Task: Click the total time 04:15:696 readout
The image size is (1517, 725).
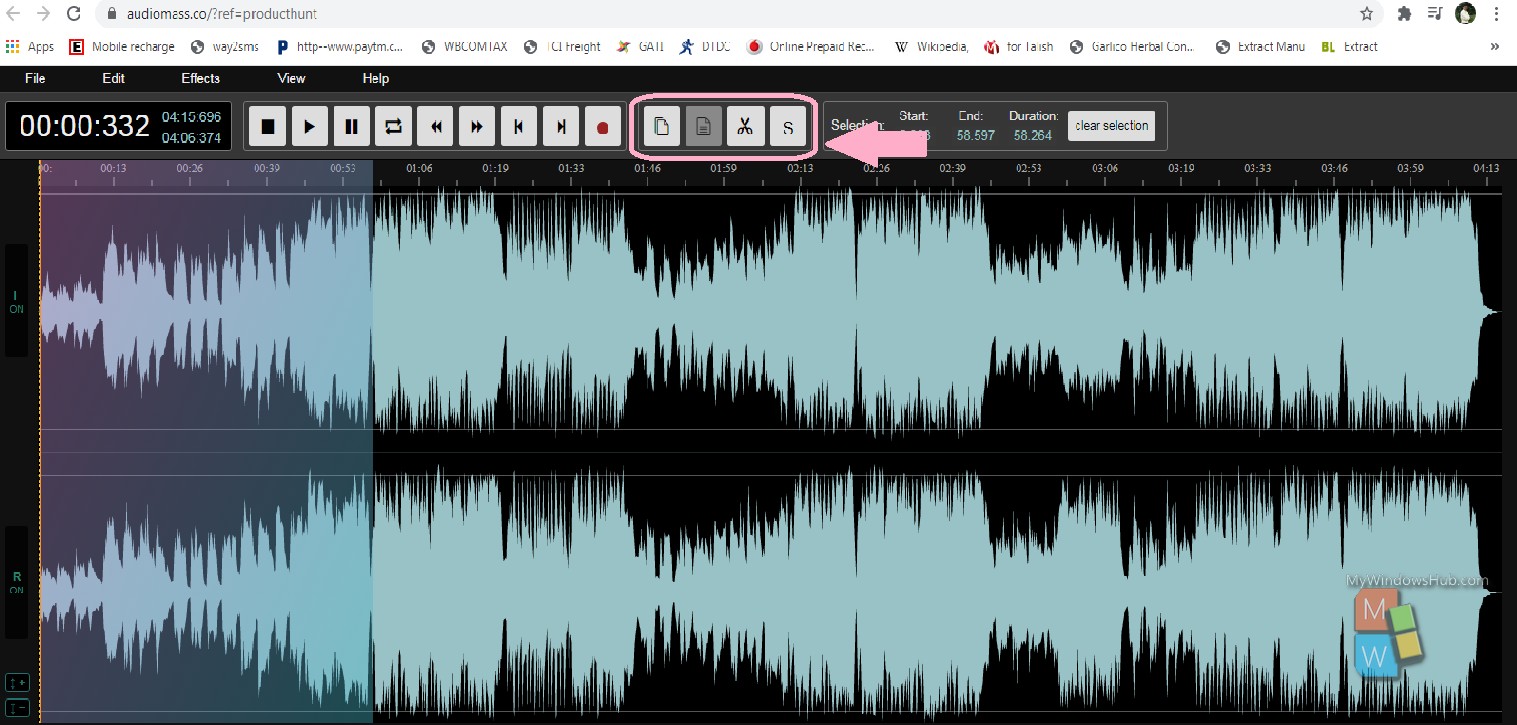Action: 191,117
